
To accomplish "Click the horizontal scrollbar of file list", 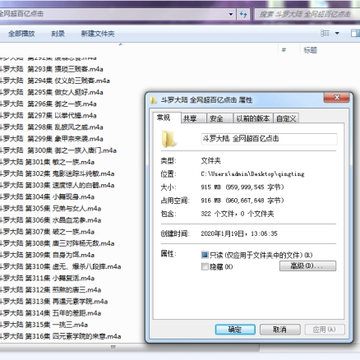I will point(130,347).
